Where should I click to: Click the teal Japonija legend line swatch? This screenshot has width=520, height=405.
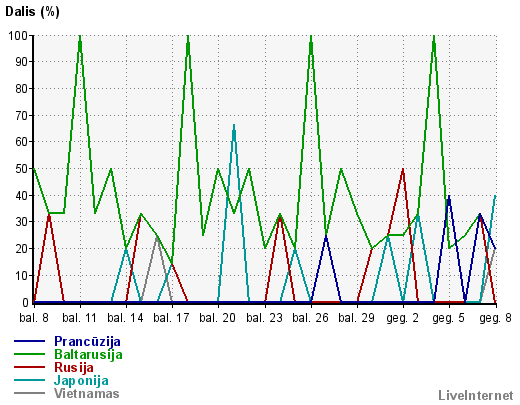click(29, 380)
